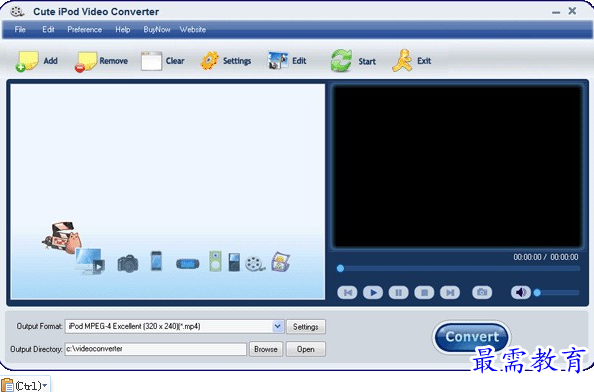
Task: Pause the video preview
Action: point(399,292)
